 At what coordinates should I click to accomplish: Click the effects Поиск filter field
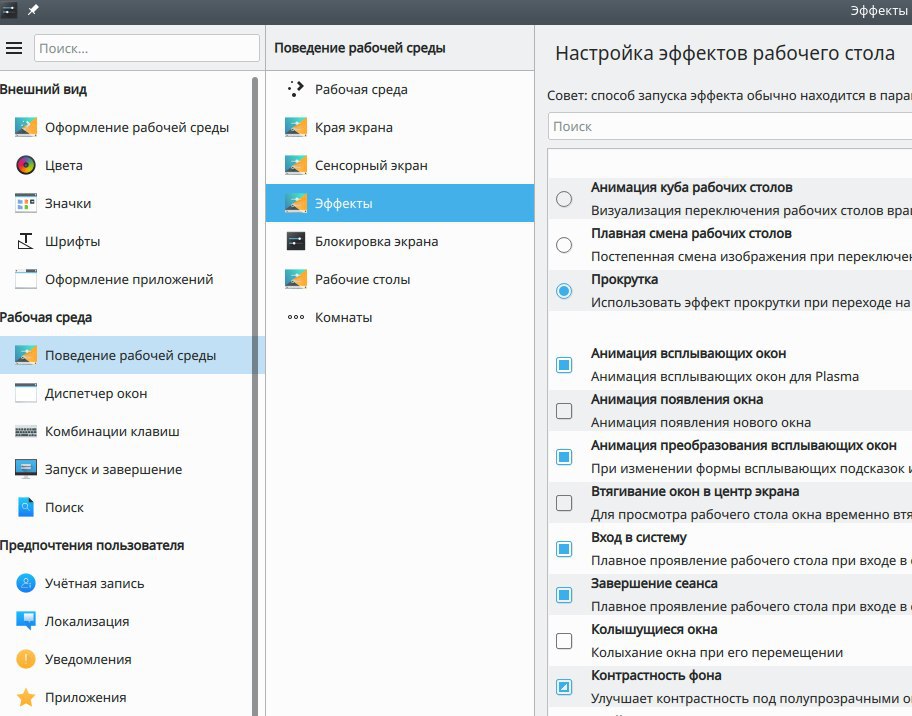(730, 126)
